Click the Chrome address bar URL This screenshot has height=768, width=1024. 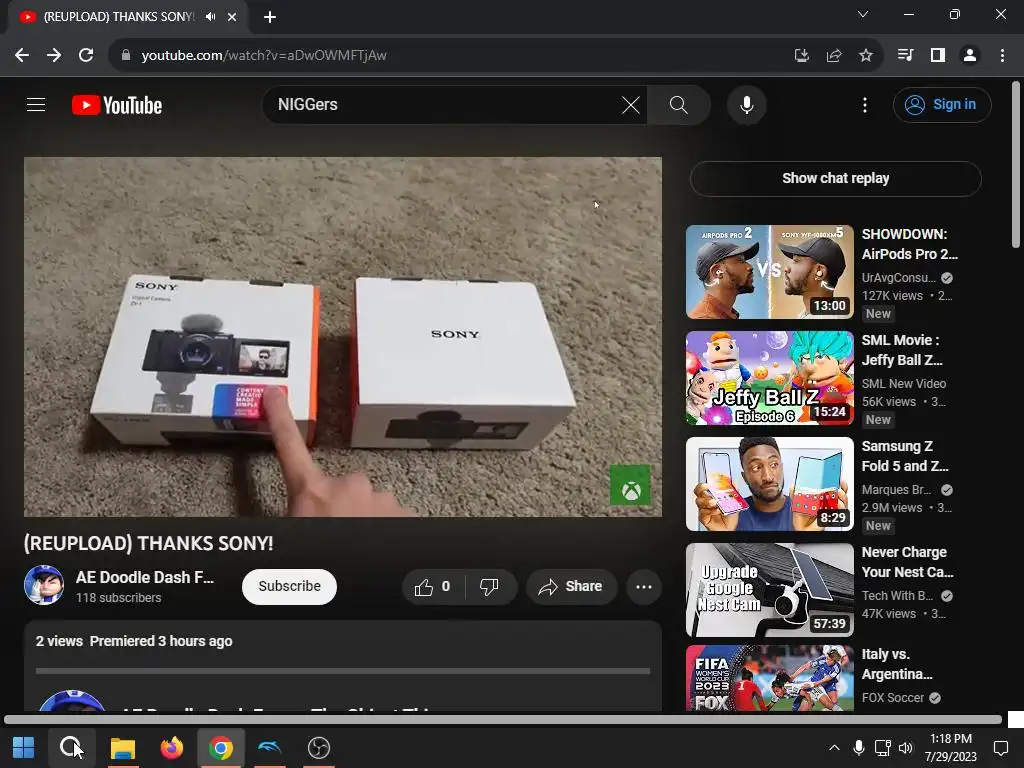click(x=264, y=56)
